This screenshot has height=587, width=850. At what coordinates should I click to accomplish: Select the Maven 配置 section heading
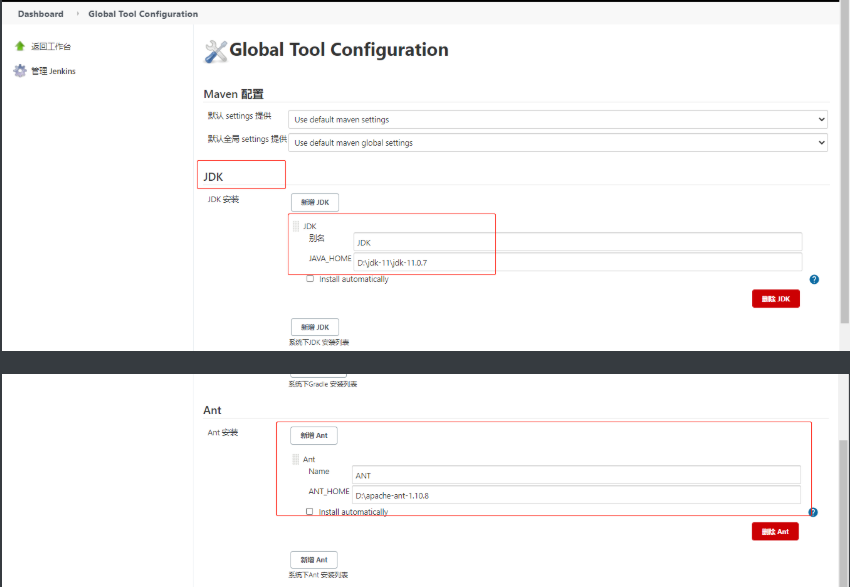(234, 94)
